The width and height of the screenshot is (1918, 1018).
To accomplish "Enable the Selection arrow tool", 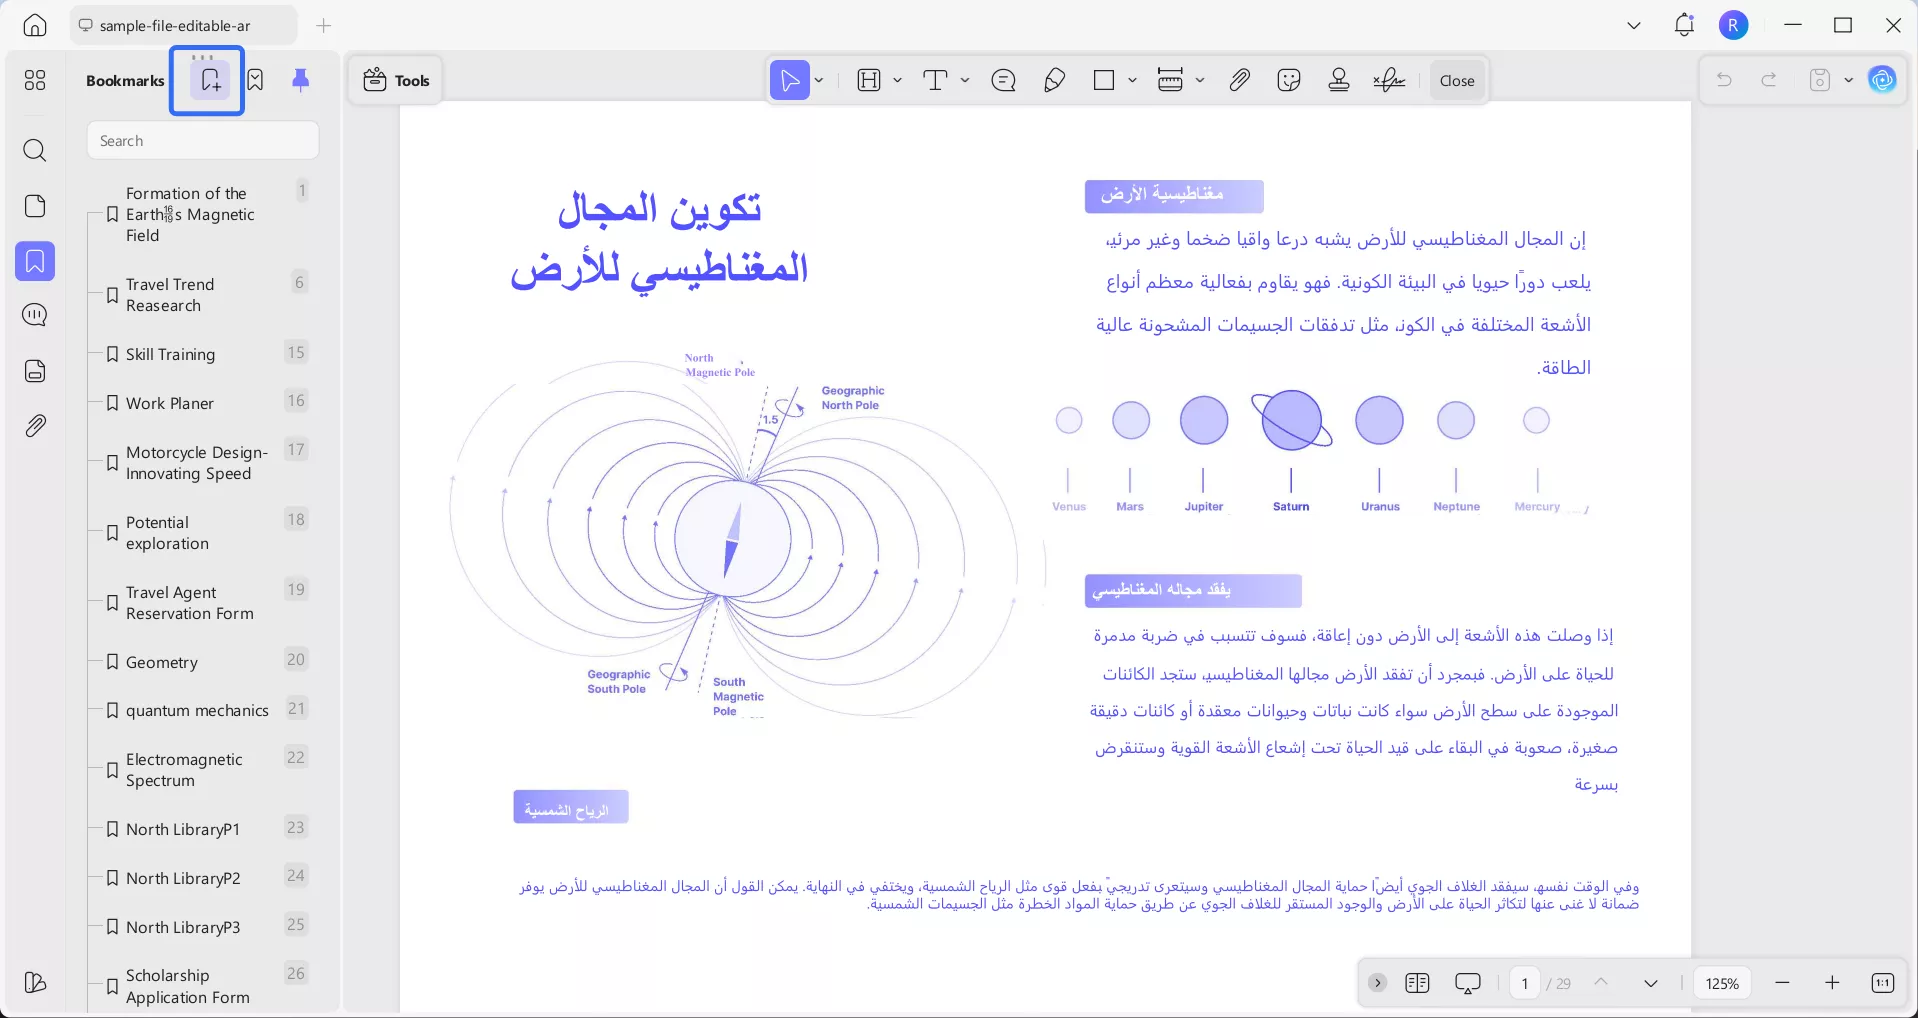I will click(789, 80).
